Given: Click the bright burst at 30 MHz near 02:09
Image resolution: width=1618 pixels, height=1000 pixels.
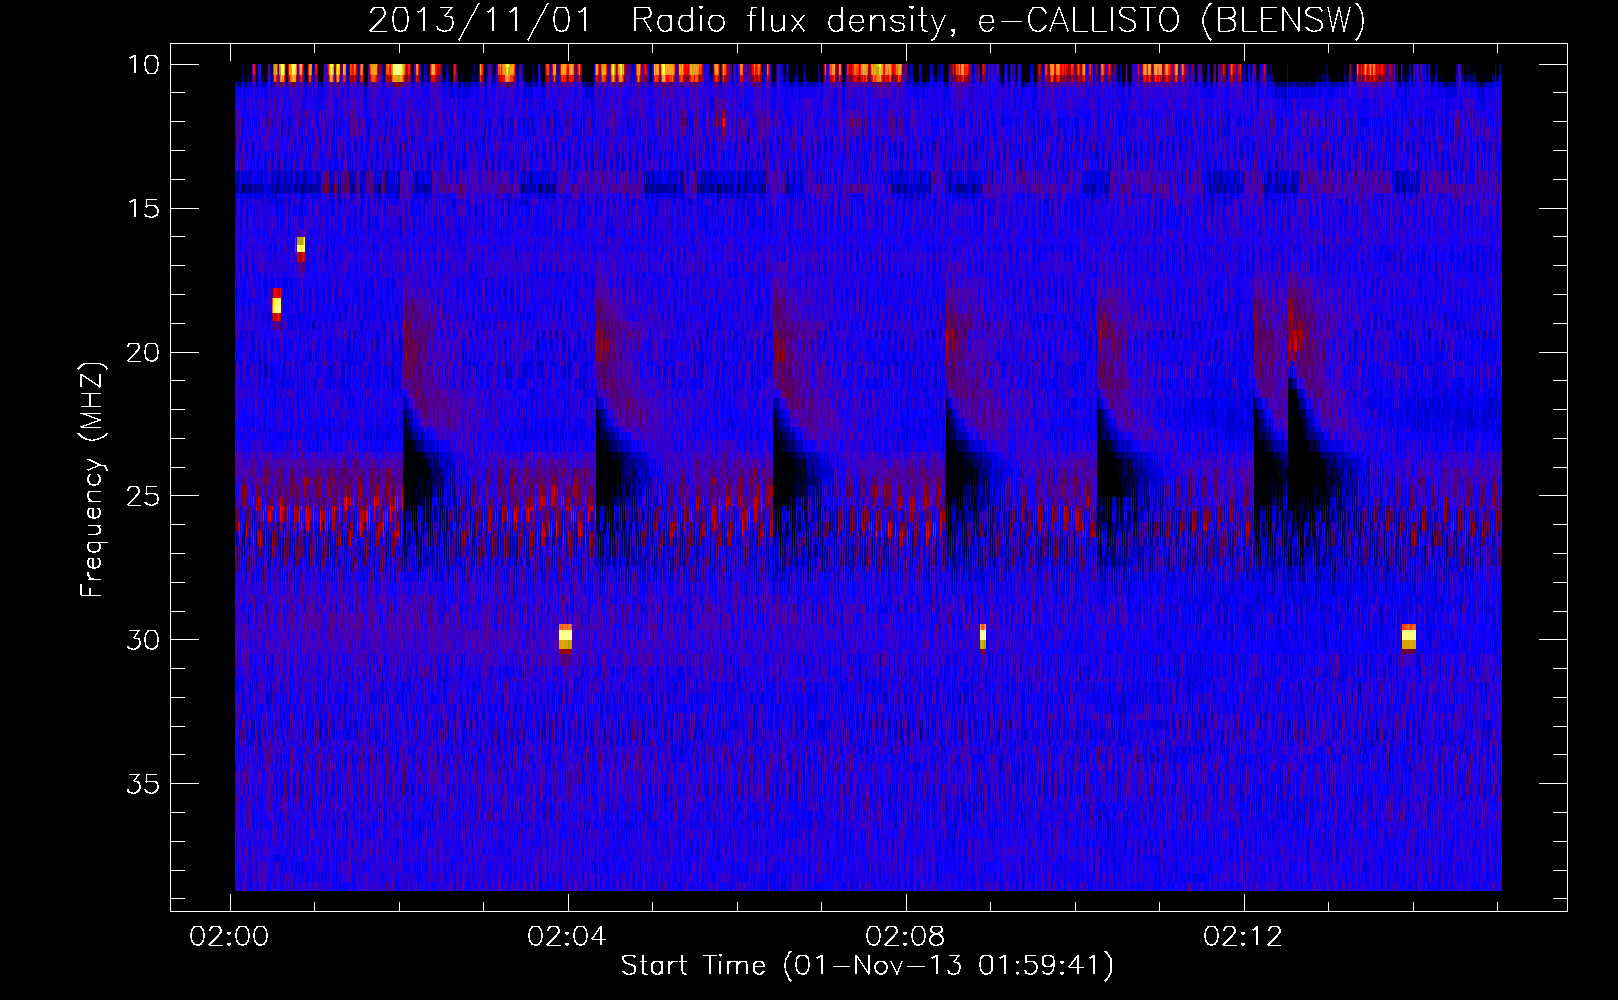Looking at the screenshot, I should coord(983,637).
